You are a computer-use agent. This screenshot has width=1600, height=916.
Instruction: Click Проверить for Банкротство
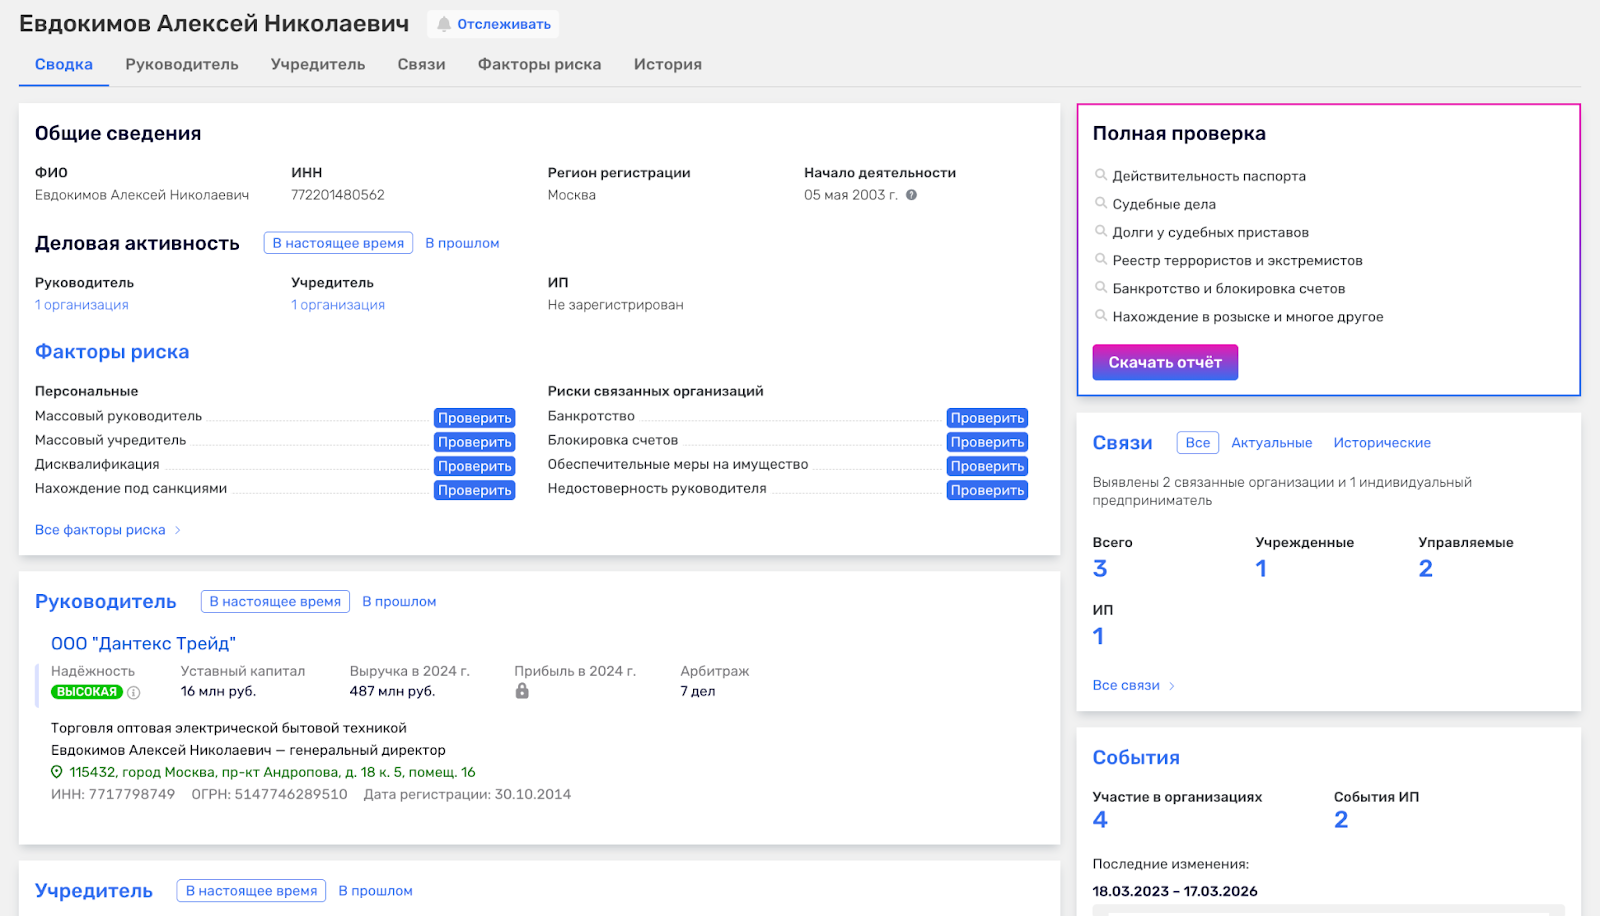[986, 418]
